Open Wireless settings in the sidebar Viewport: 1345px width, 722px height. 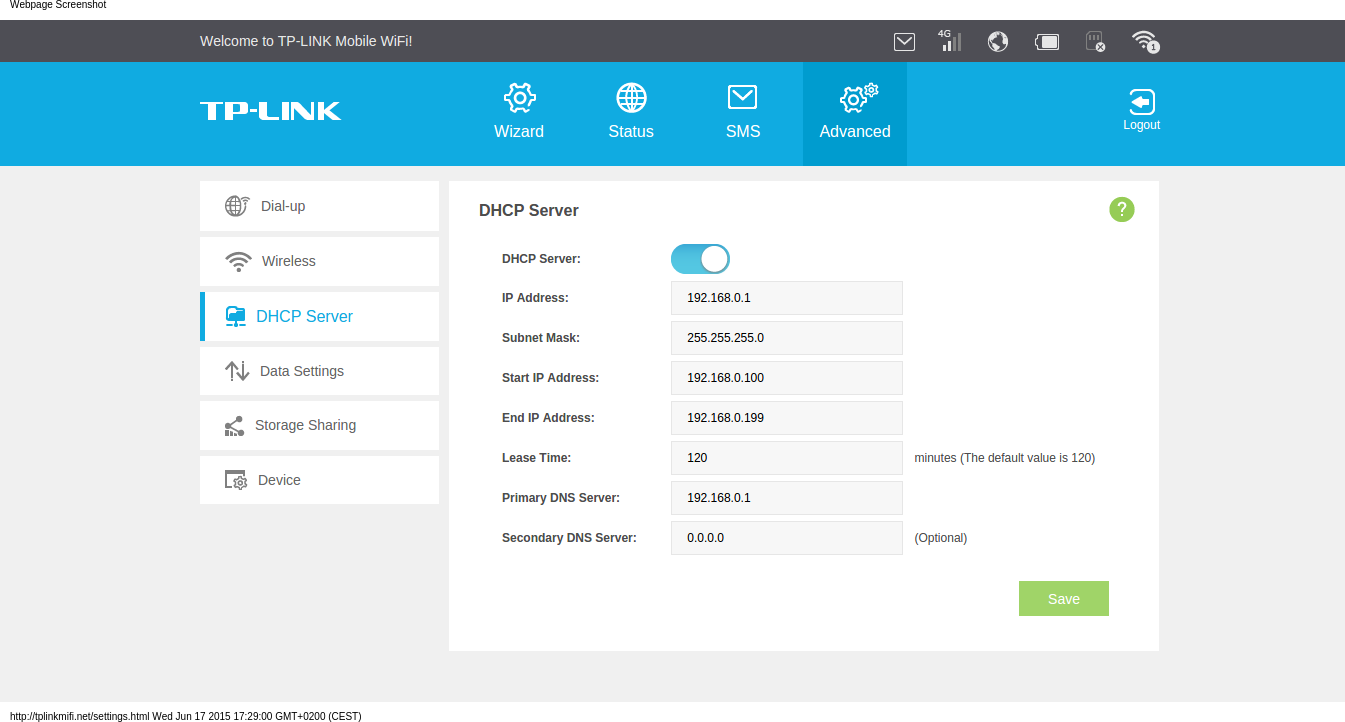(319, 261)
